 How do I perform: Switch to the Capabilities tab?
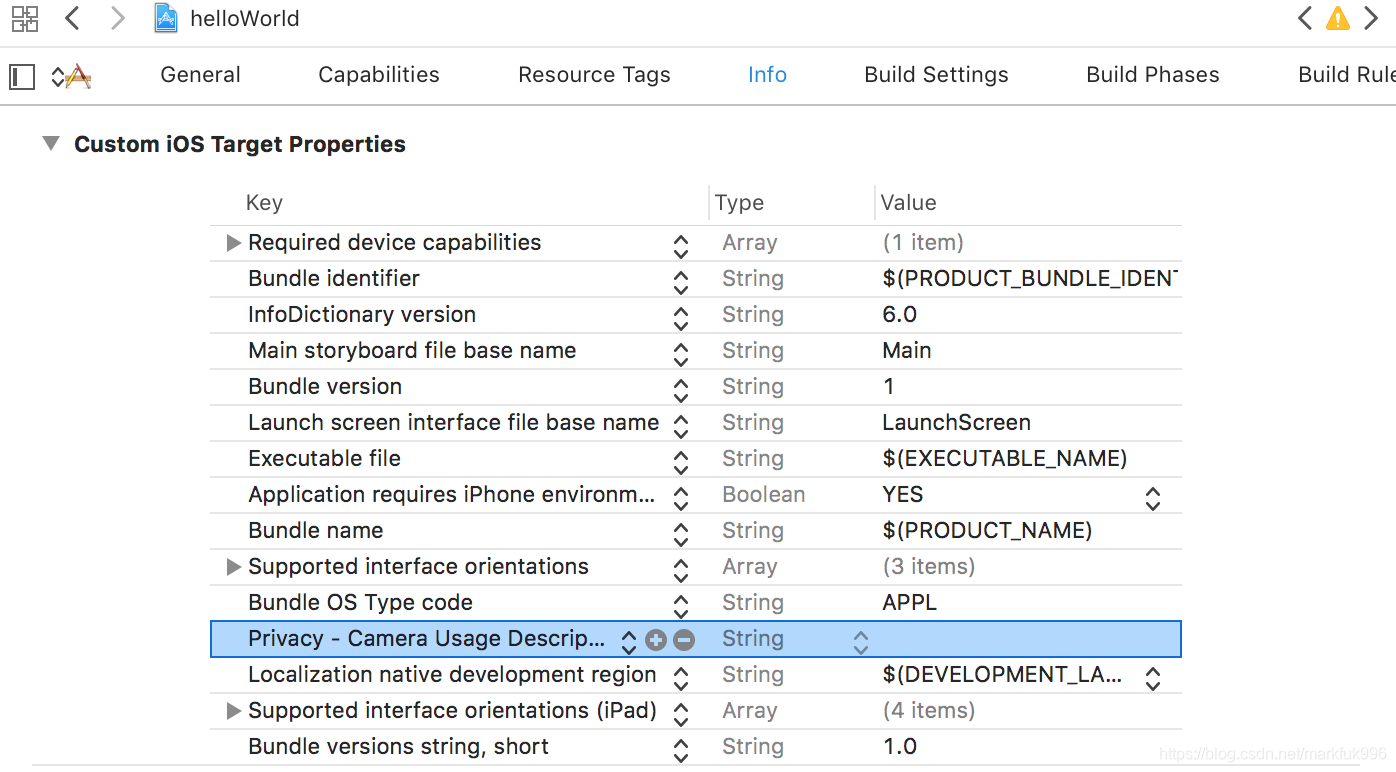pyautogui.click(x=378, y=75)
